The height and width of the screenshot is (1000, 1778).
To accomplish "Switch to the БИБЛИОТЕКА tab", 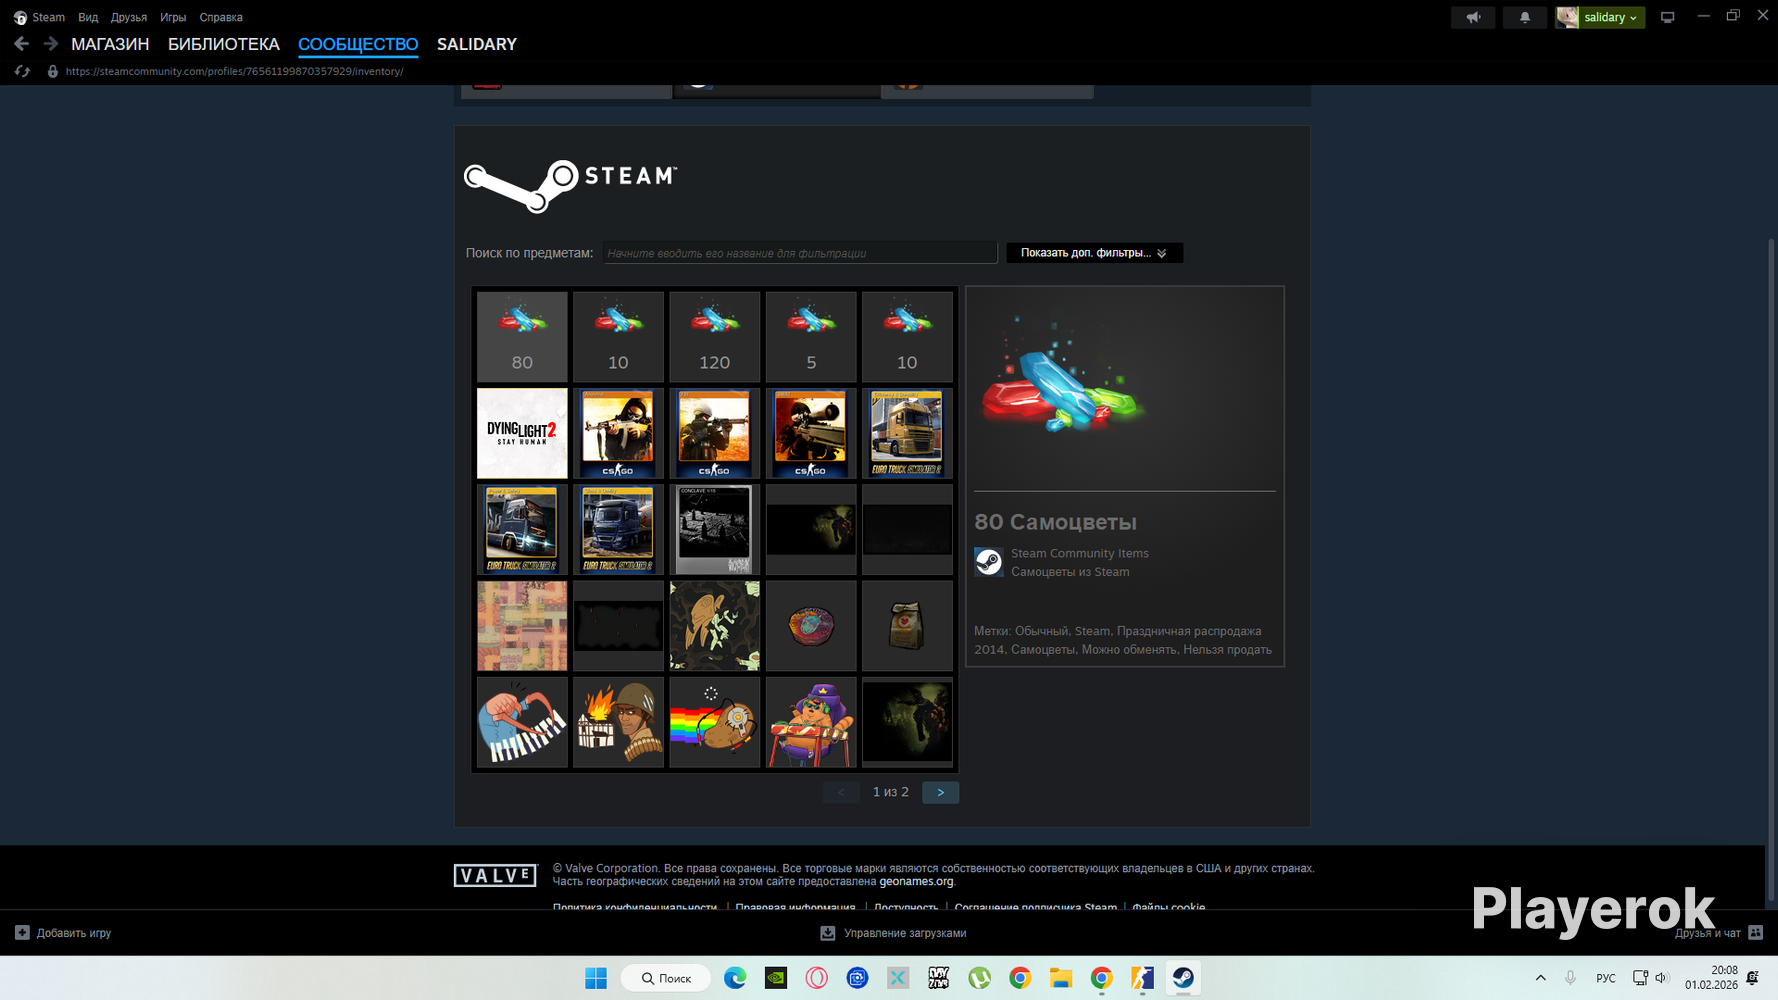I will click(224, 44).
